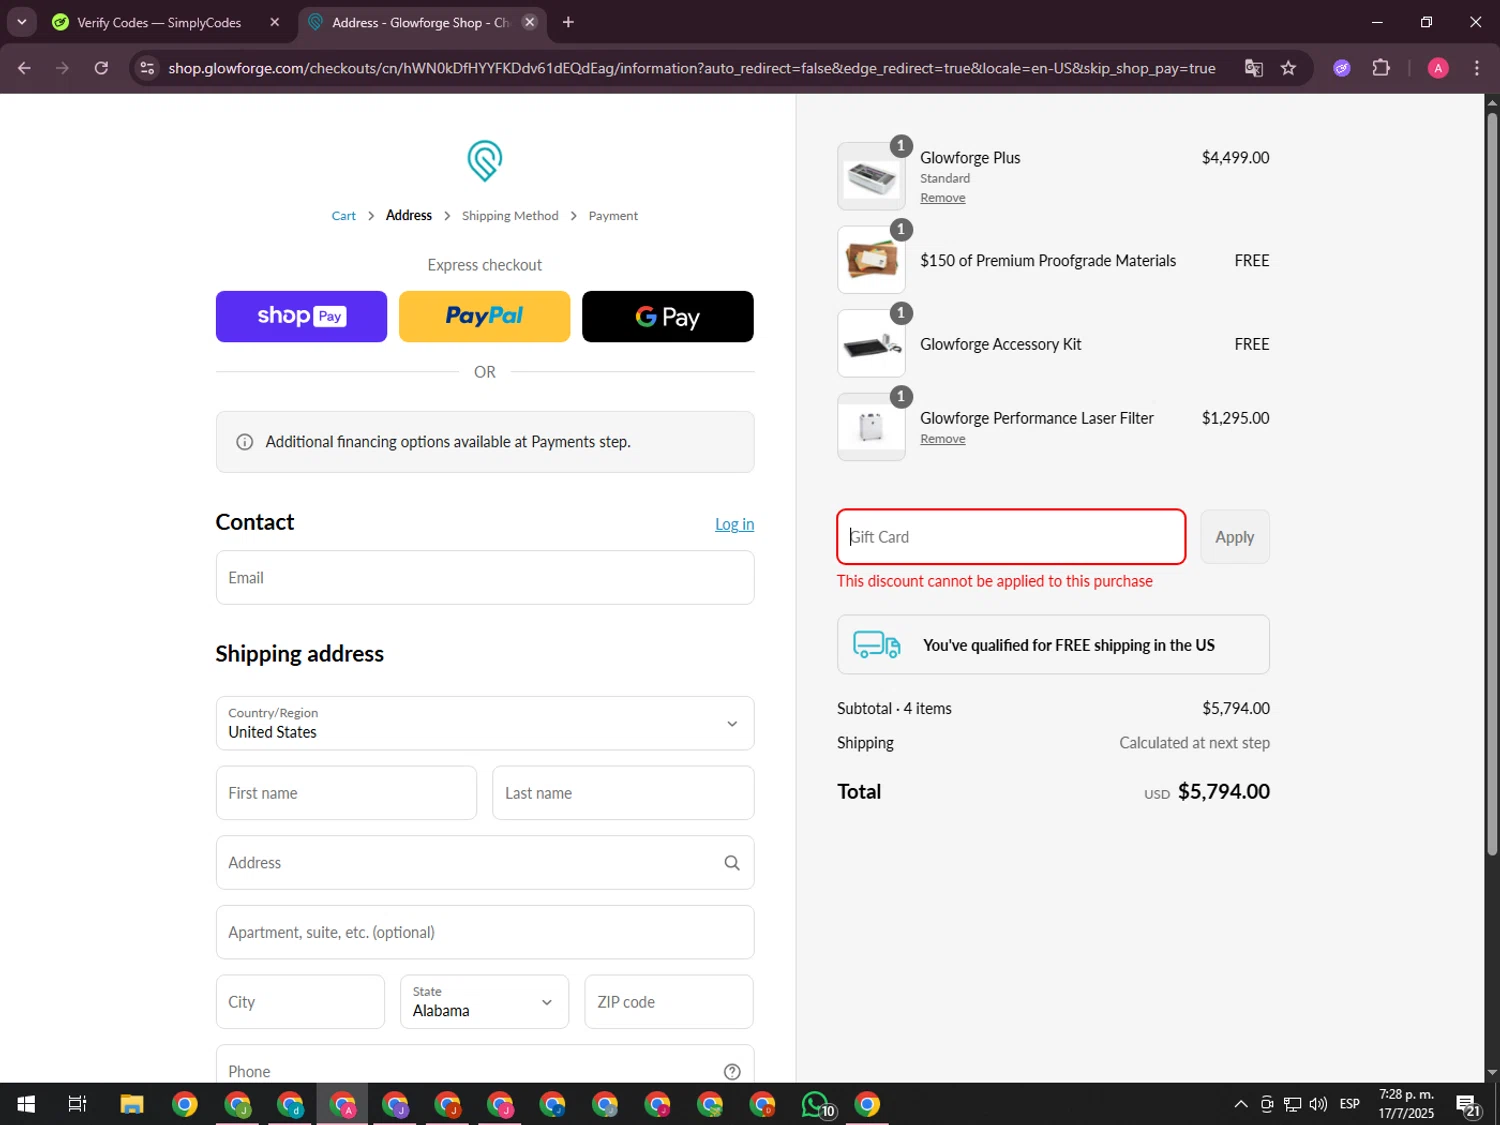
Task: Click the Gift Card input field
Action: click(x=1010, y=537)
